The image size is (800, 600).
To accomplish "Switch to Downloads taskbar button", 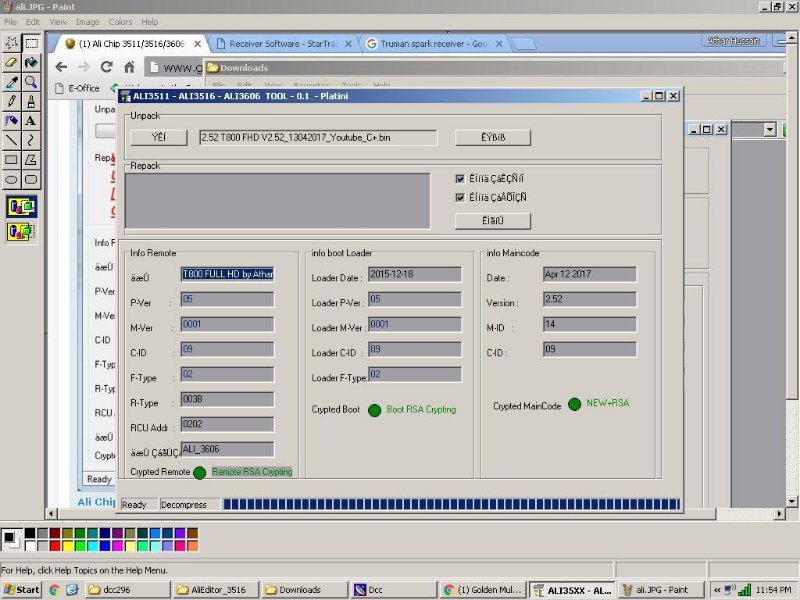I will tap(305, 590).
